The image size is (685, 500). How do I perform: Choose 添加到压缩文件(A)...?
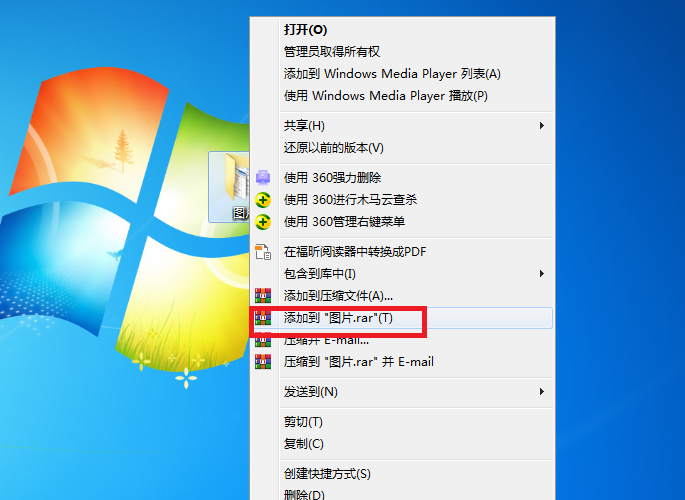click(x=402, y=296)
